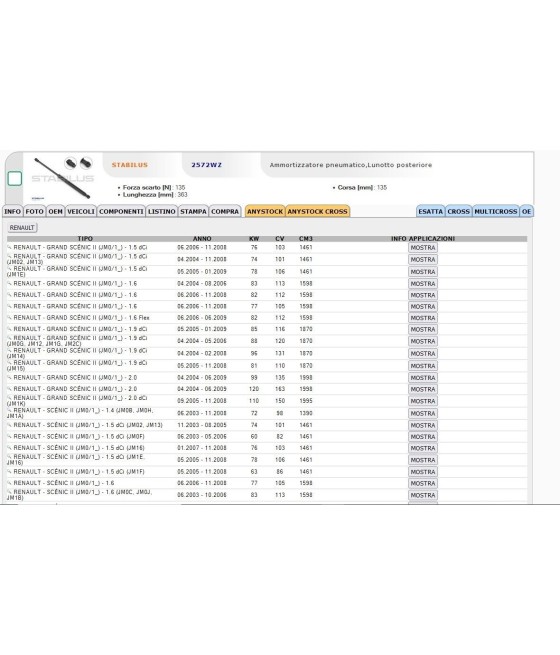
Task: Go to the LISTINO tab
Action: pyautogui.click(x=162, y=211)
